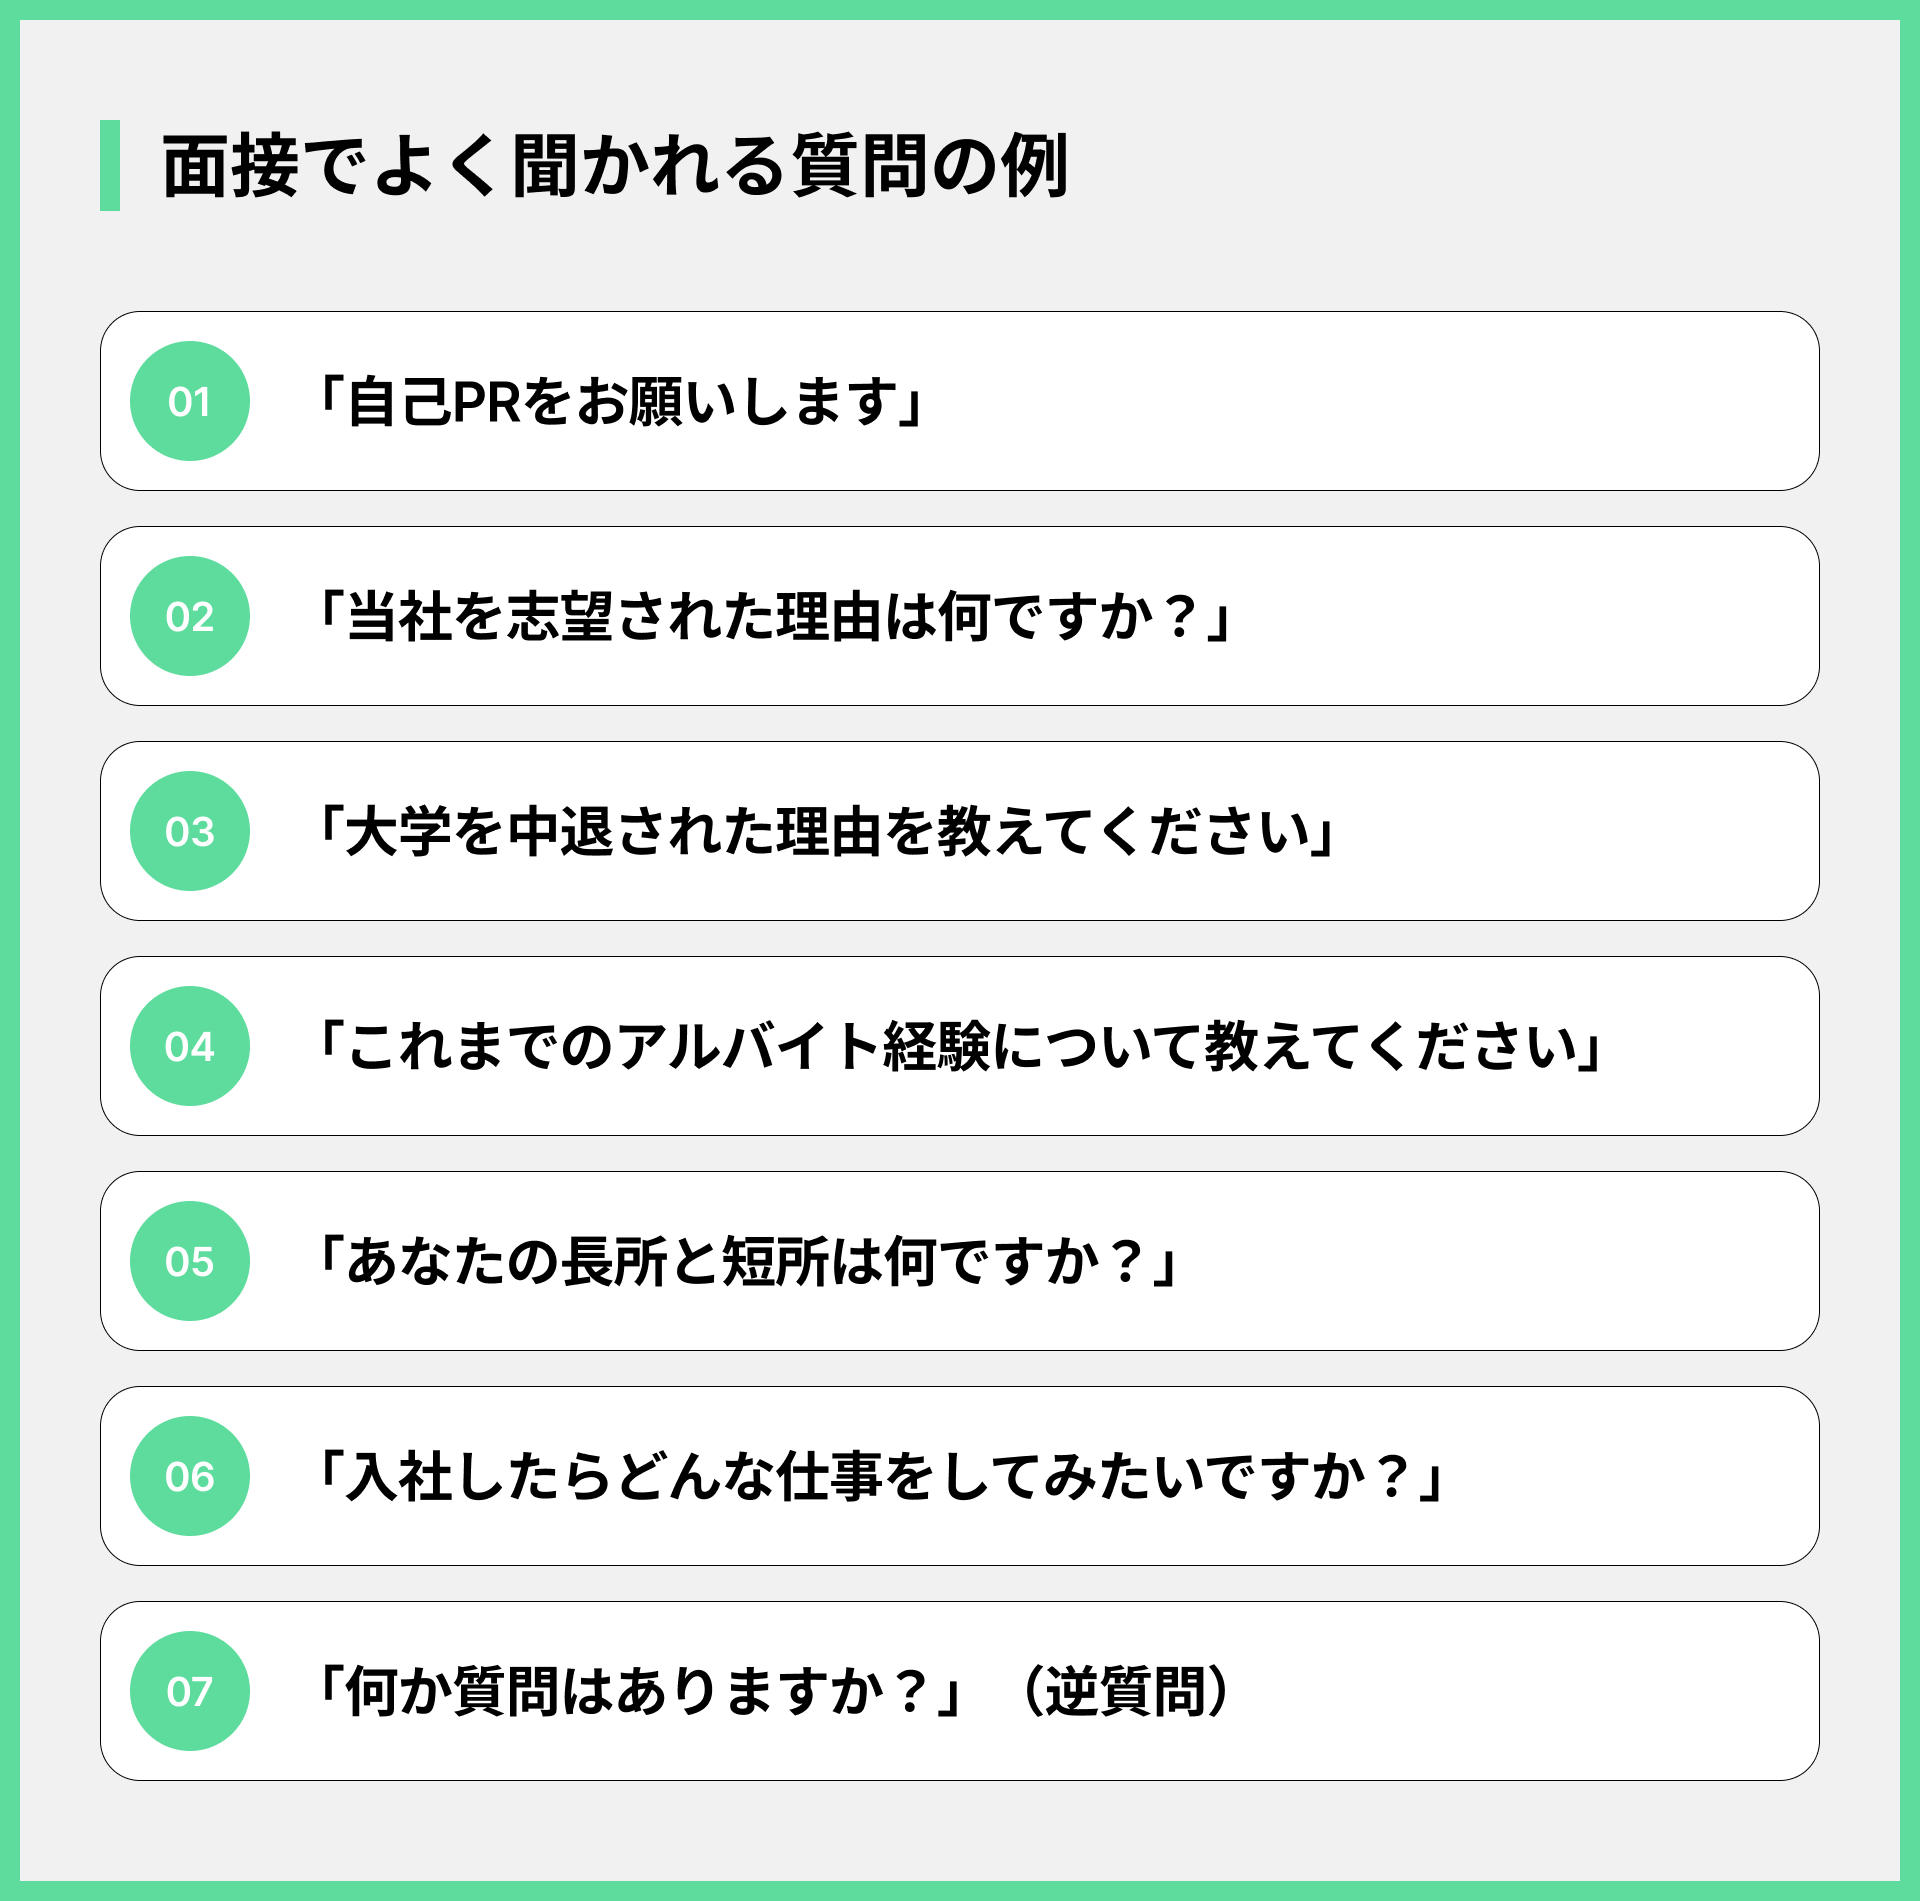
Task: Click the （逆質問） note in item 07
Action: [x=1127, y=1692]
